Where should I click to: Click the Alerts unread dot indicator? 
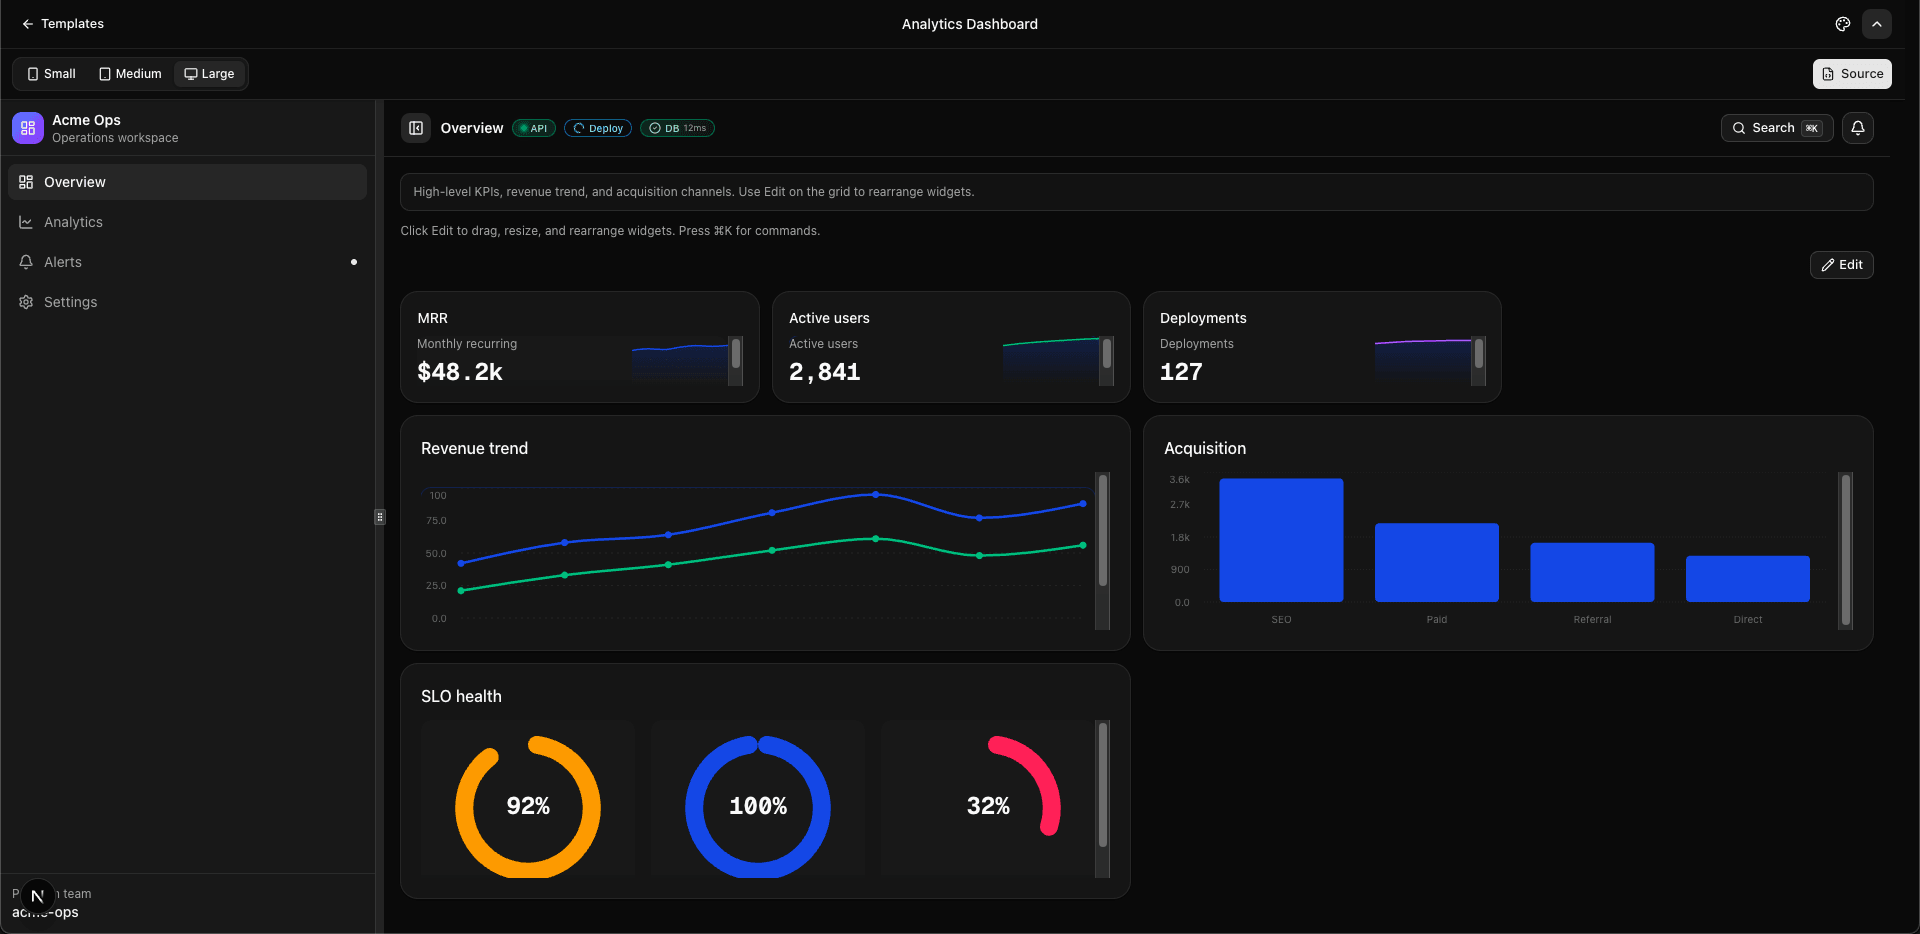coord(354,262)
